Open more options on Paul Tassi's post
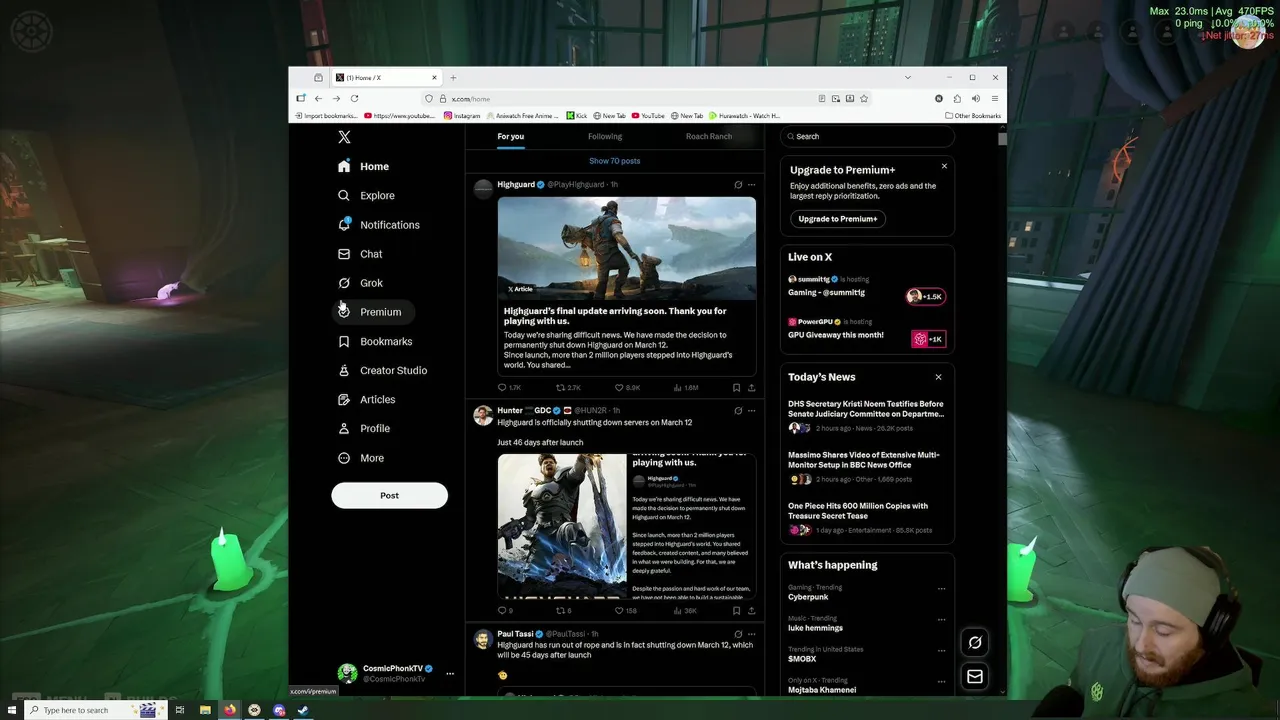1280x720 pixels. [x=752, y=634]
